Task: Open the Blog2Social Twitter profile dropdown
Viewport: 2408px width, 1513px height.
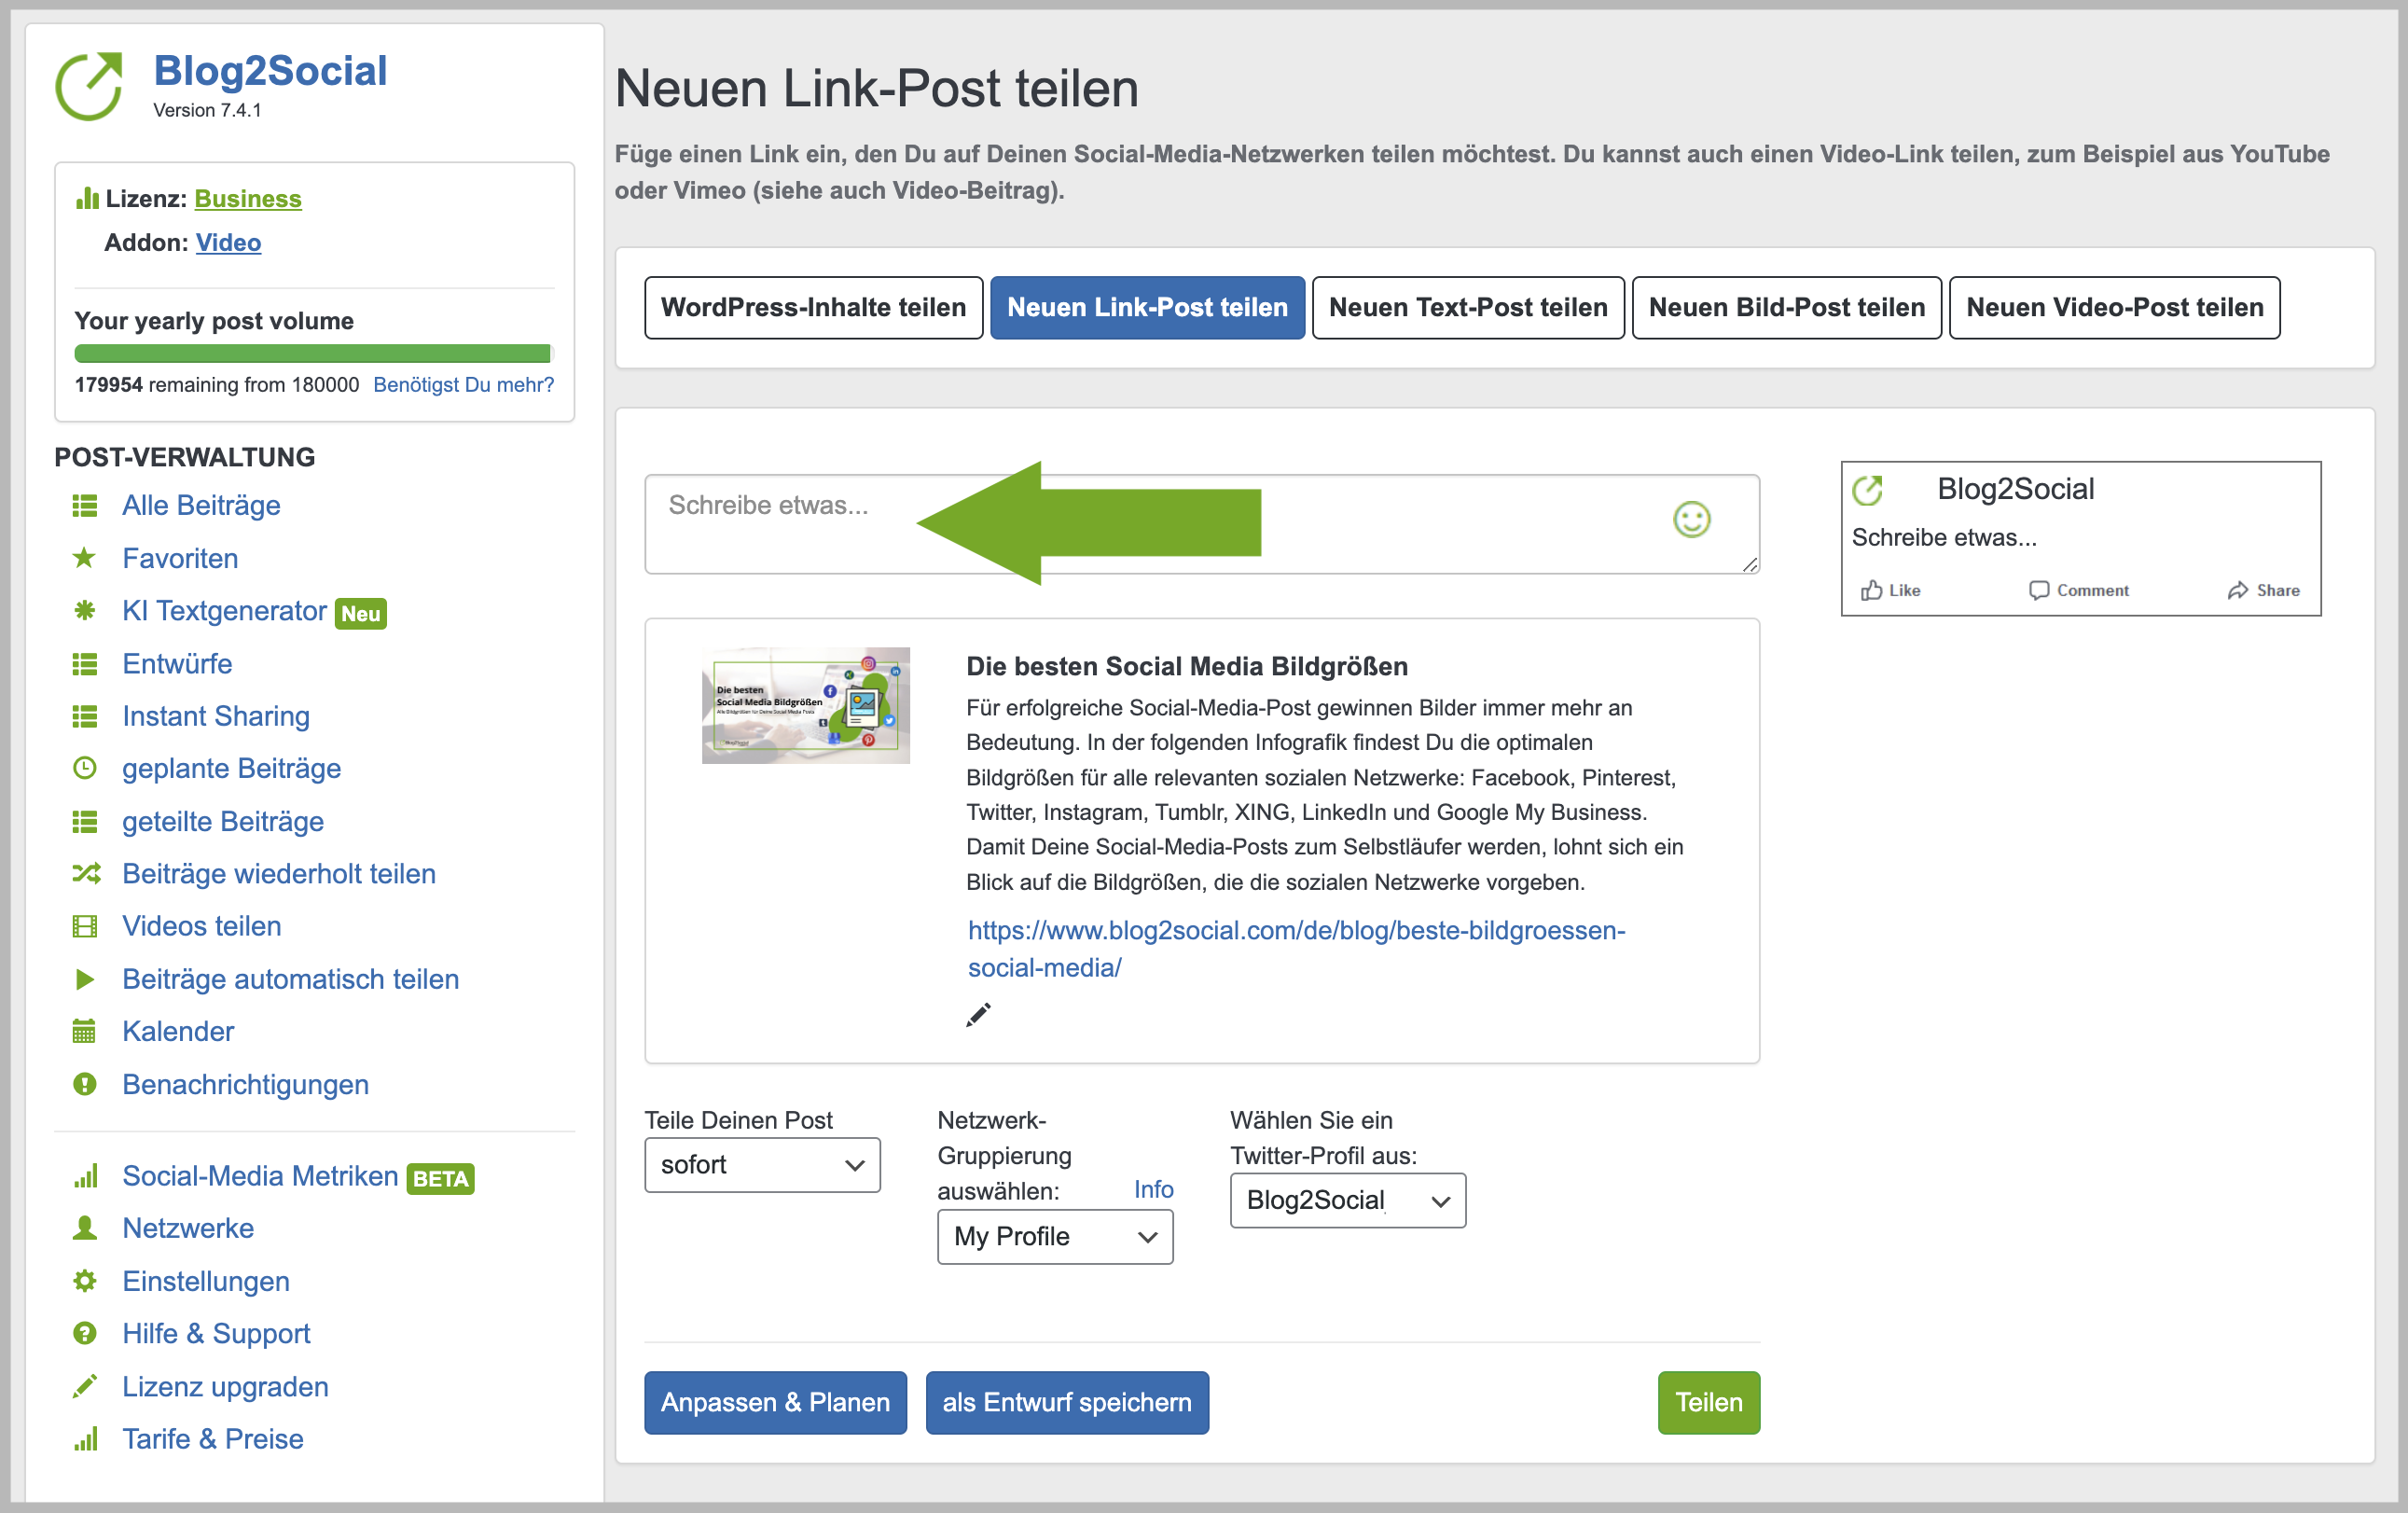Action: [x=1347, y=1200]
